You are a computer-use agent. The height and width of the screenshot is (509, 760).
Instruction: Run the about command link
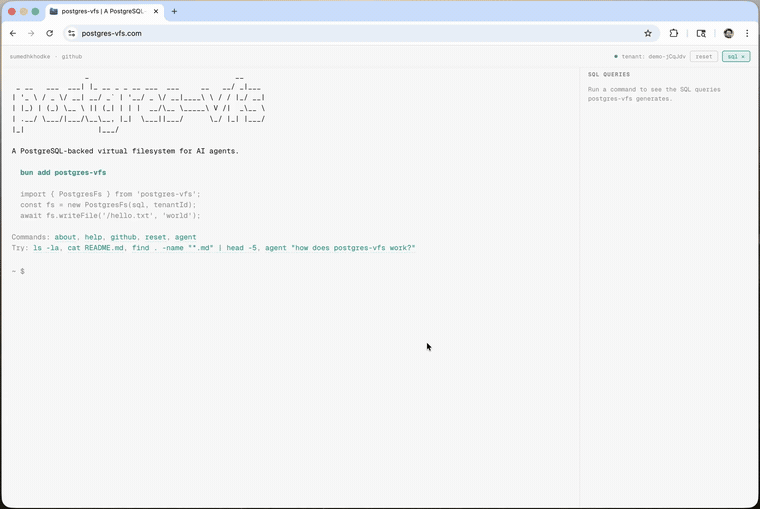(x=65, y=237)
